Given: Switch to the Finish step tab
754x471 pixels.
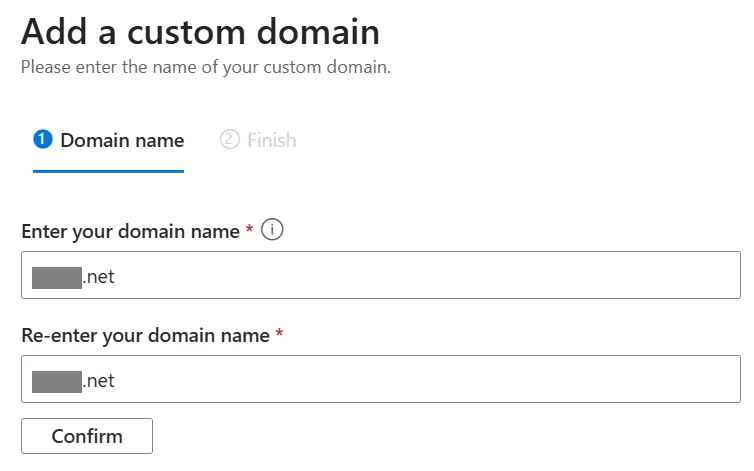Looking at the screenshot, I should 258,140.
